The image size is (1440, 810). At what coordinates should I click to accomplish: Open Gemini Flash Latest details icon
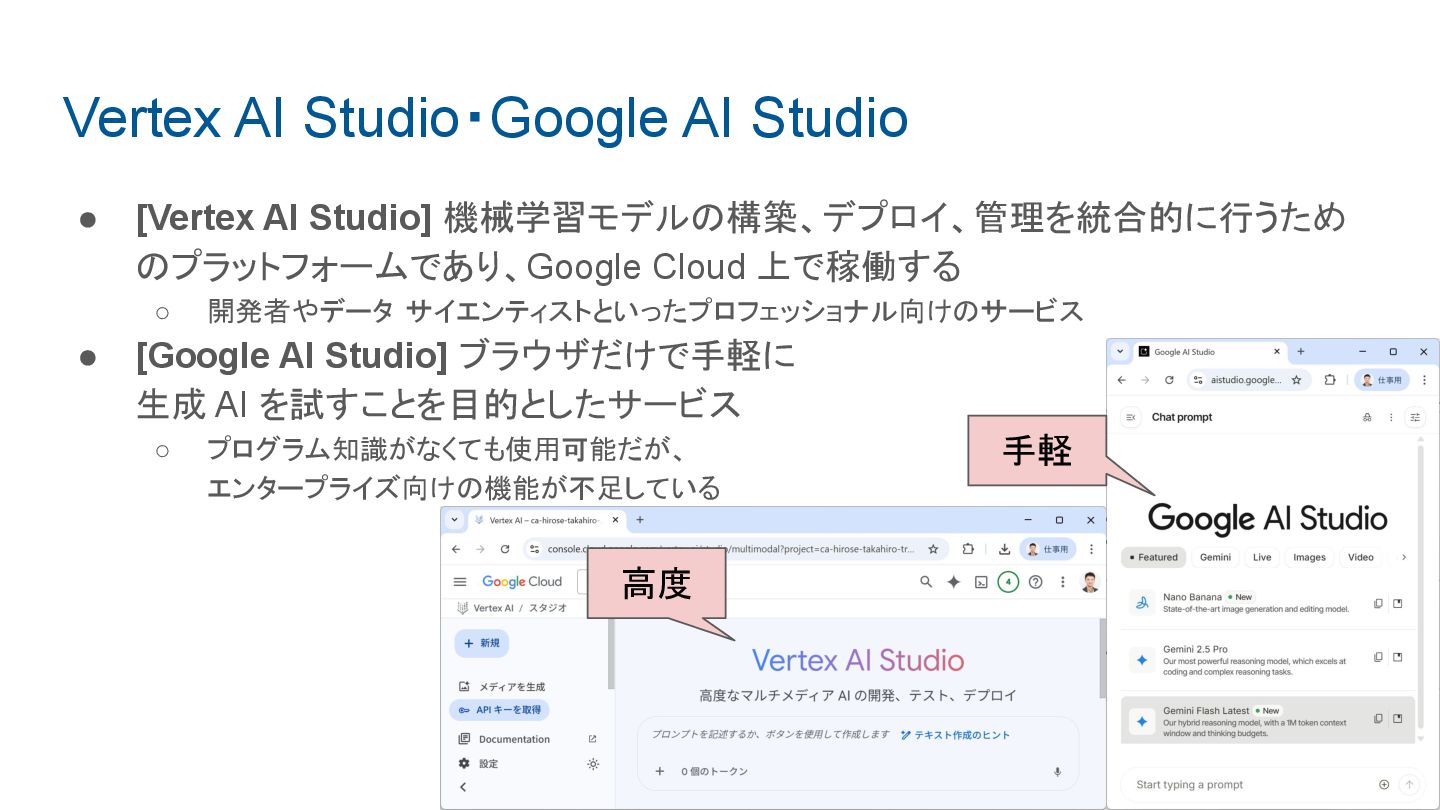point(1398,718)
